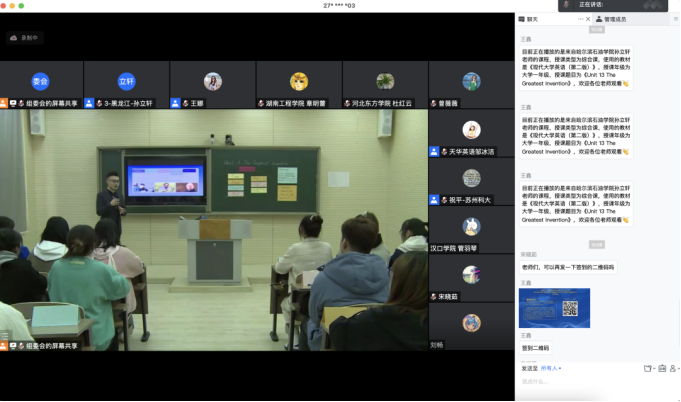Select participant tile 孙立轩 avatar
This screenshot has height=402, width=681.
click(x=126, y=81)
